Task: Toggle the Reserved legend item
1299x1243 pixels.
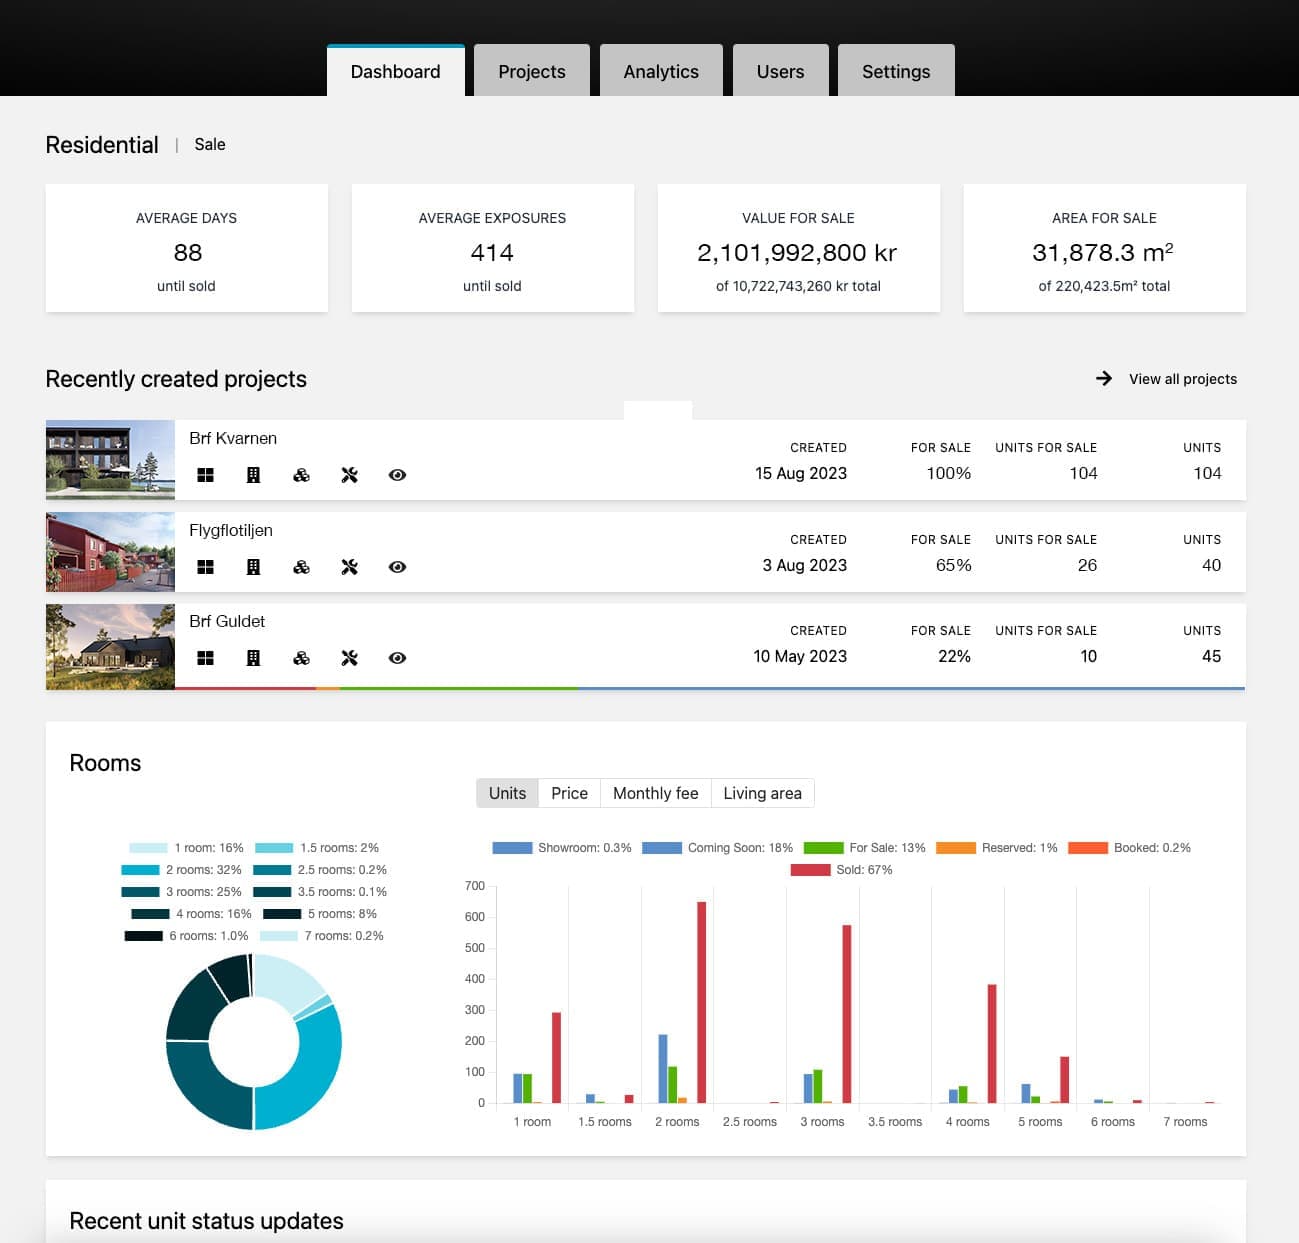Action: 996,848
